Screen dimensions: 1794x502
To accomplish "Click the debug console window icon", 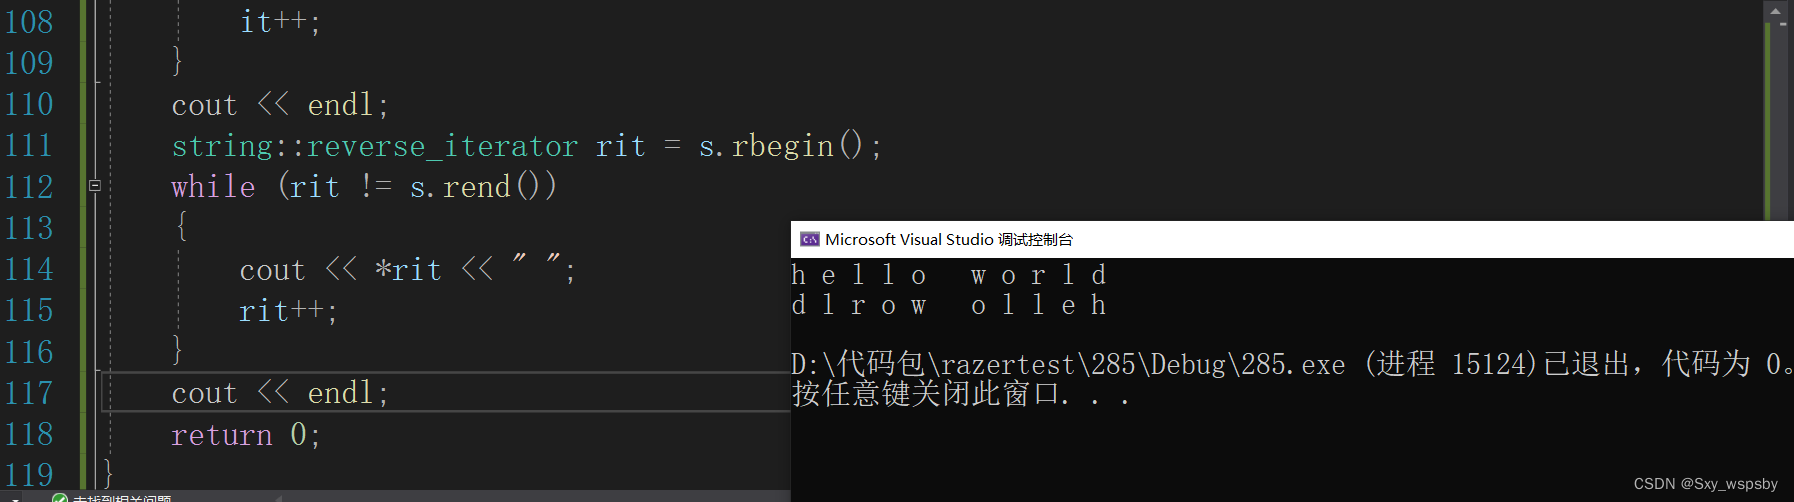I will (x=810, y=239).
